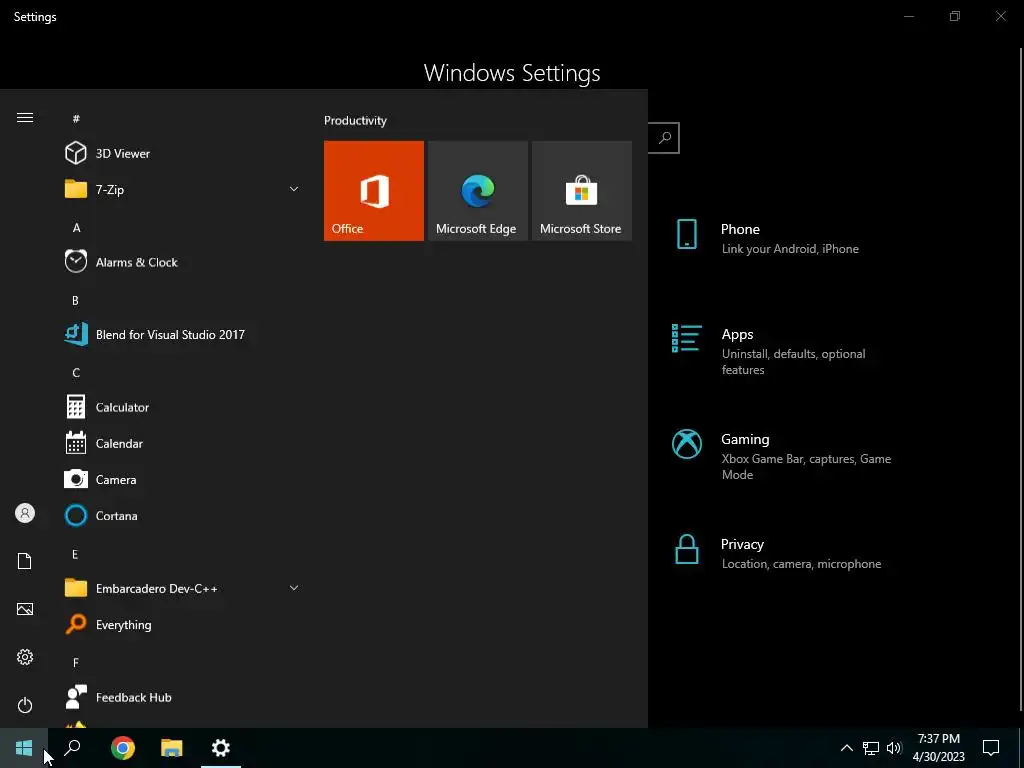The width and height of the screenshot is (1024, 768).
Task: Click the Windows Start button
Action: 24,748
